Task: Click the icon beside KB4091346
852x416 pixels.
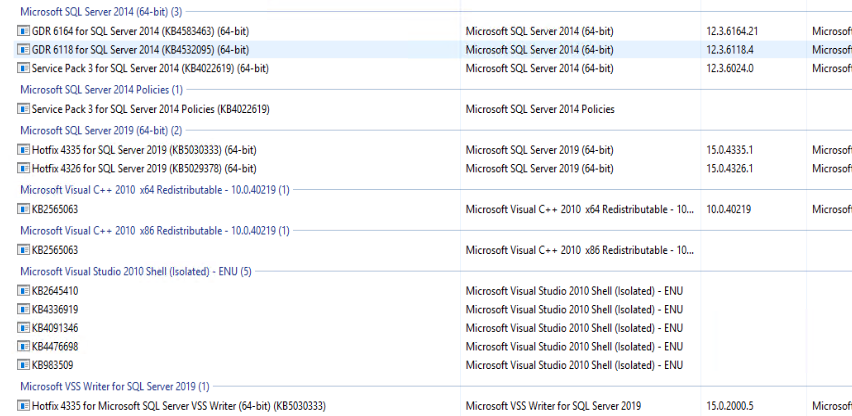Action: pyautogui.click(x=23, y=328)
